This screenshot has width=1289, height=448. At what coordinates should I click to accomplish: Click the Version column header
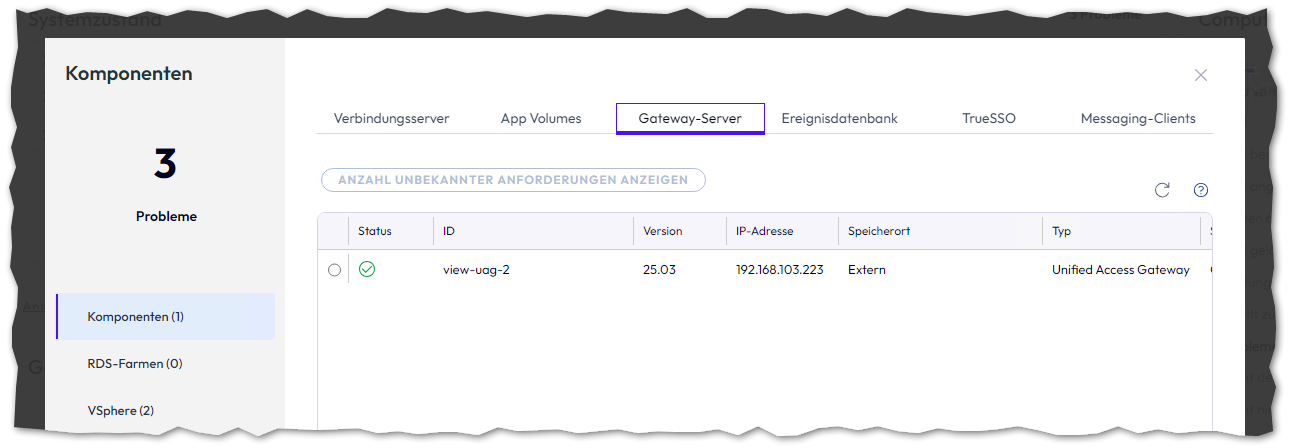(x=662, y=231)
